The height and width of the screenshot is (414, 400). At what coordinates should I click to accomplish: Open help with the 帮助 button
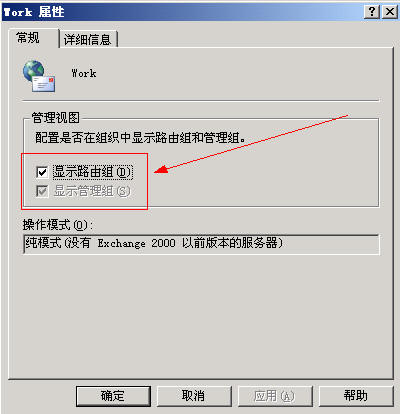(x=356, y=396)
